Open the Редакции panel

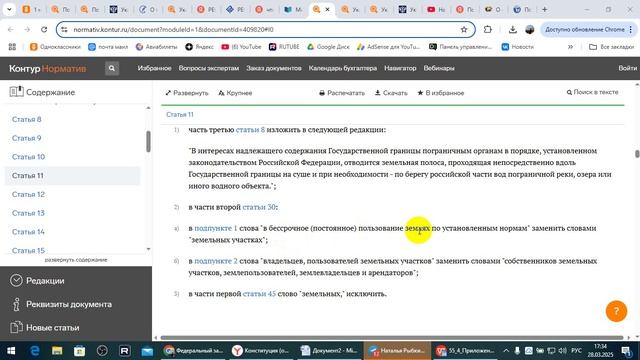[x=38, y=281]
